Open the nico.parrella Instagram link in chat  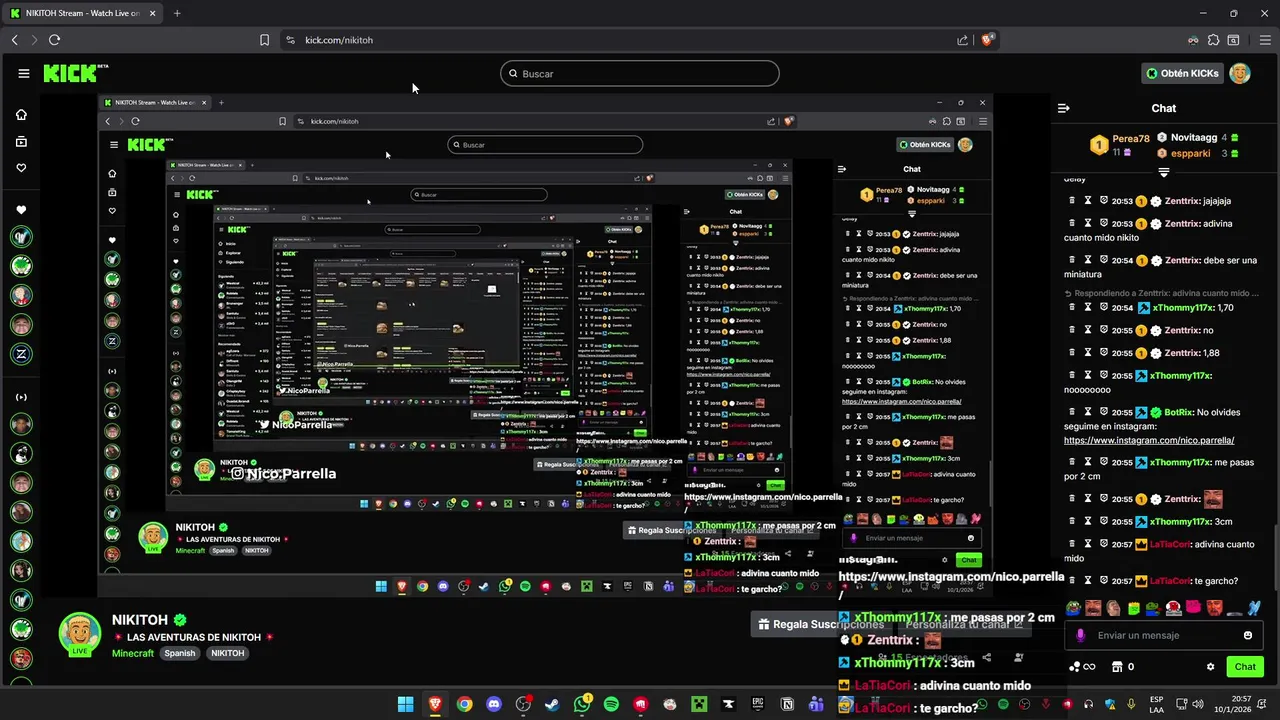pyautogui.click(x=1149, y=440)
